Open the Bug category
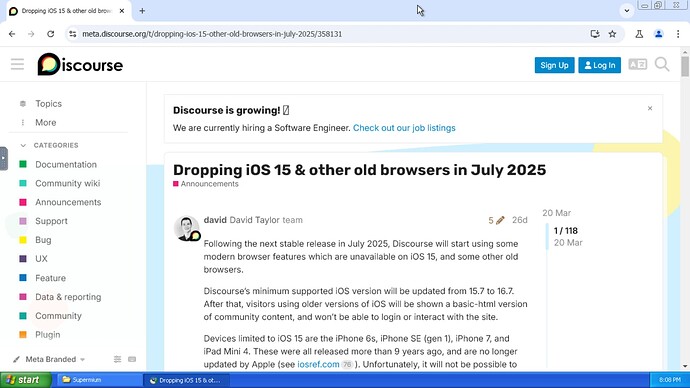Viewport: 690px width, 388px height. coord(43,240)
